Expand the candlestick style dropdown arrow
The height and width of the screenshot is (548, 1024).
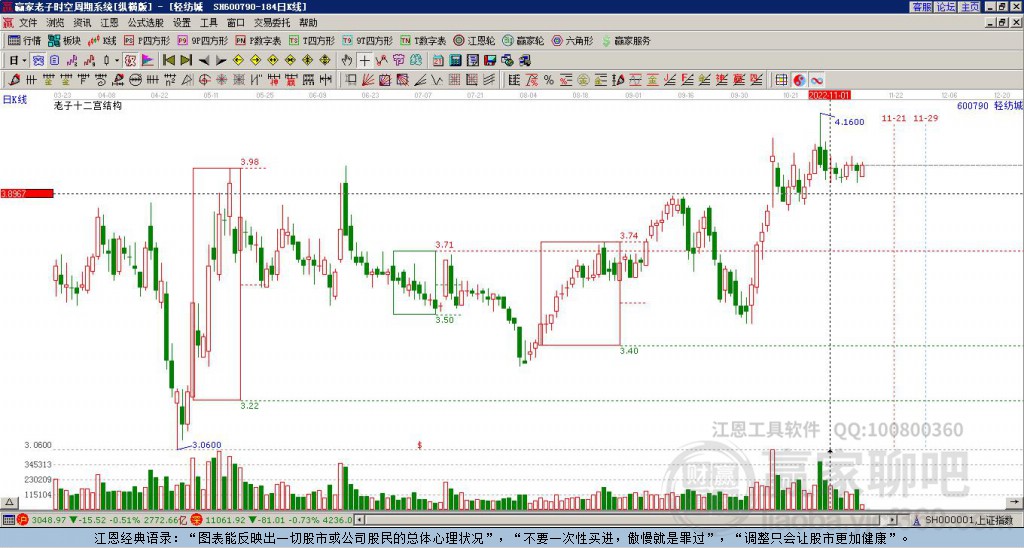coord(116,60)
